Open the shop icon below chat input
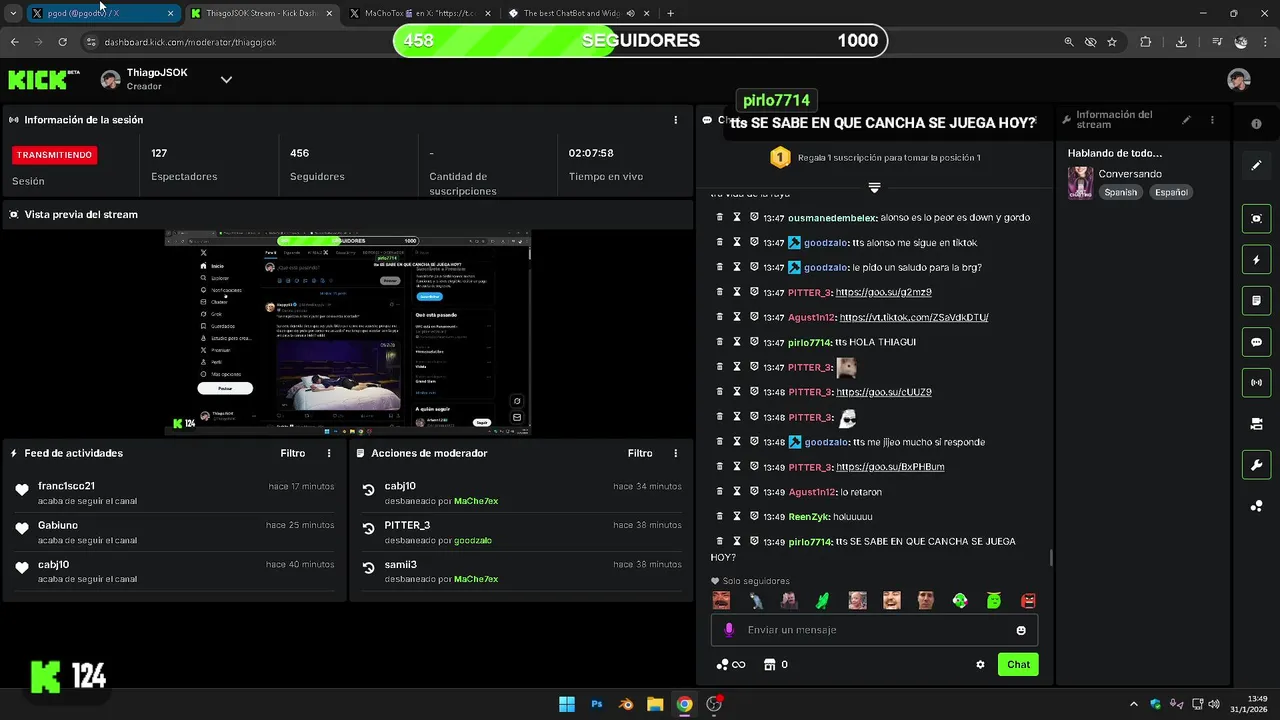This screenshot has width=1280, height=720. (769, 664)
